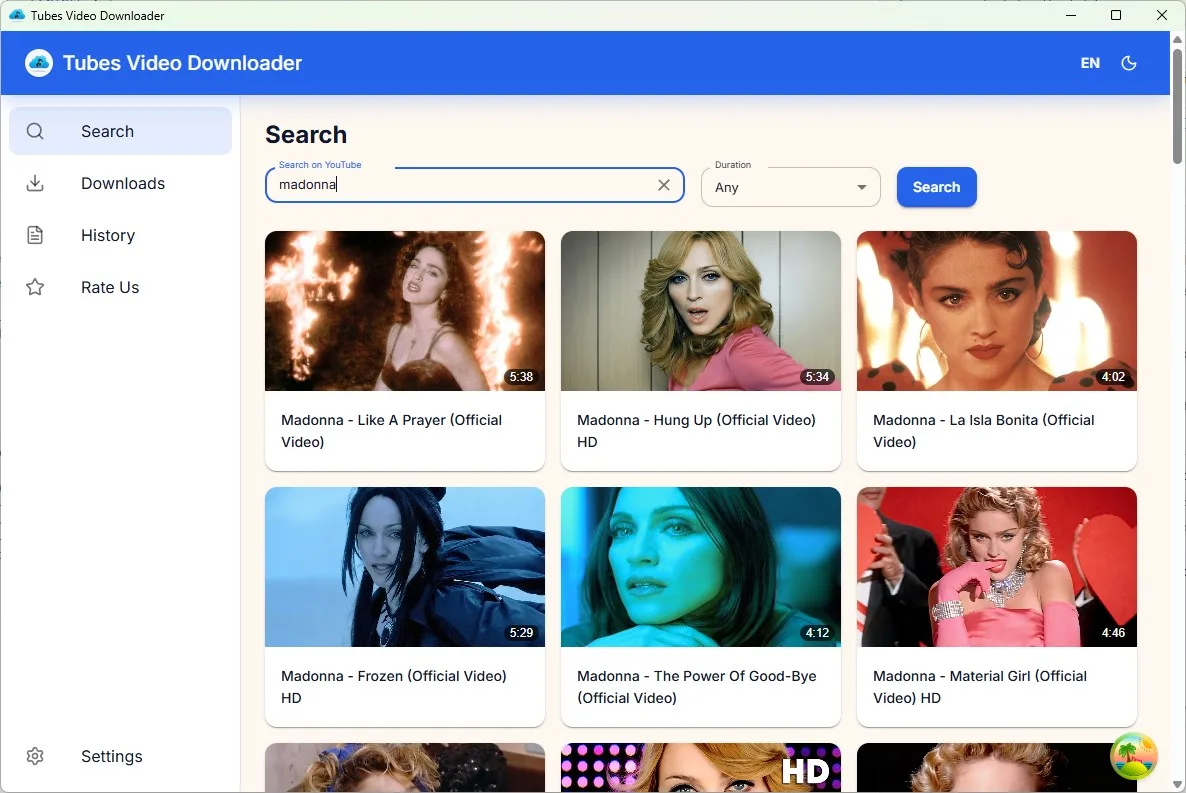Open the Duration dropdown
1186x793 pixels.
(790, 187)
